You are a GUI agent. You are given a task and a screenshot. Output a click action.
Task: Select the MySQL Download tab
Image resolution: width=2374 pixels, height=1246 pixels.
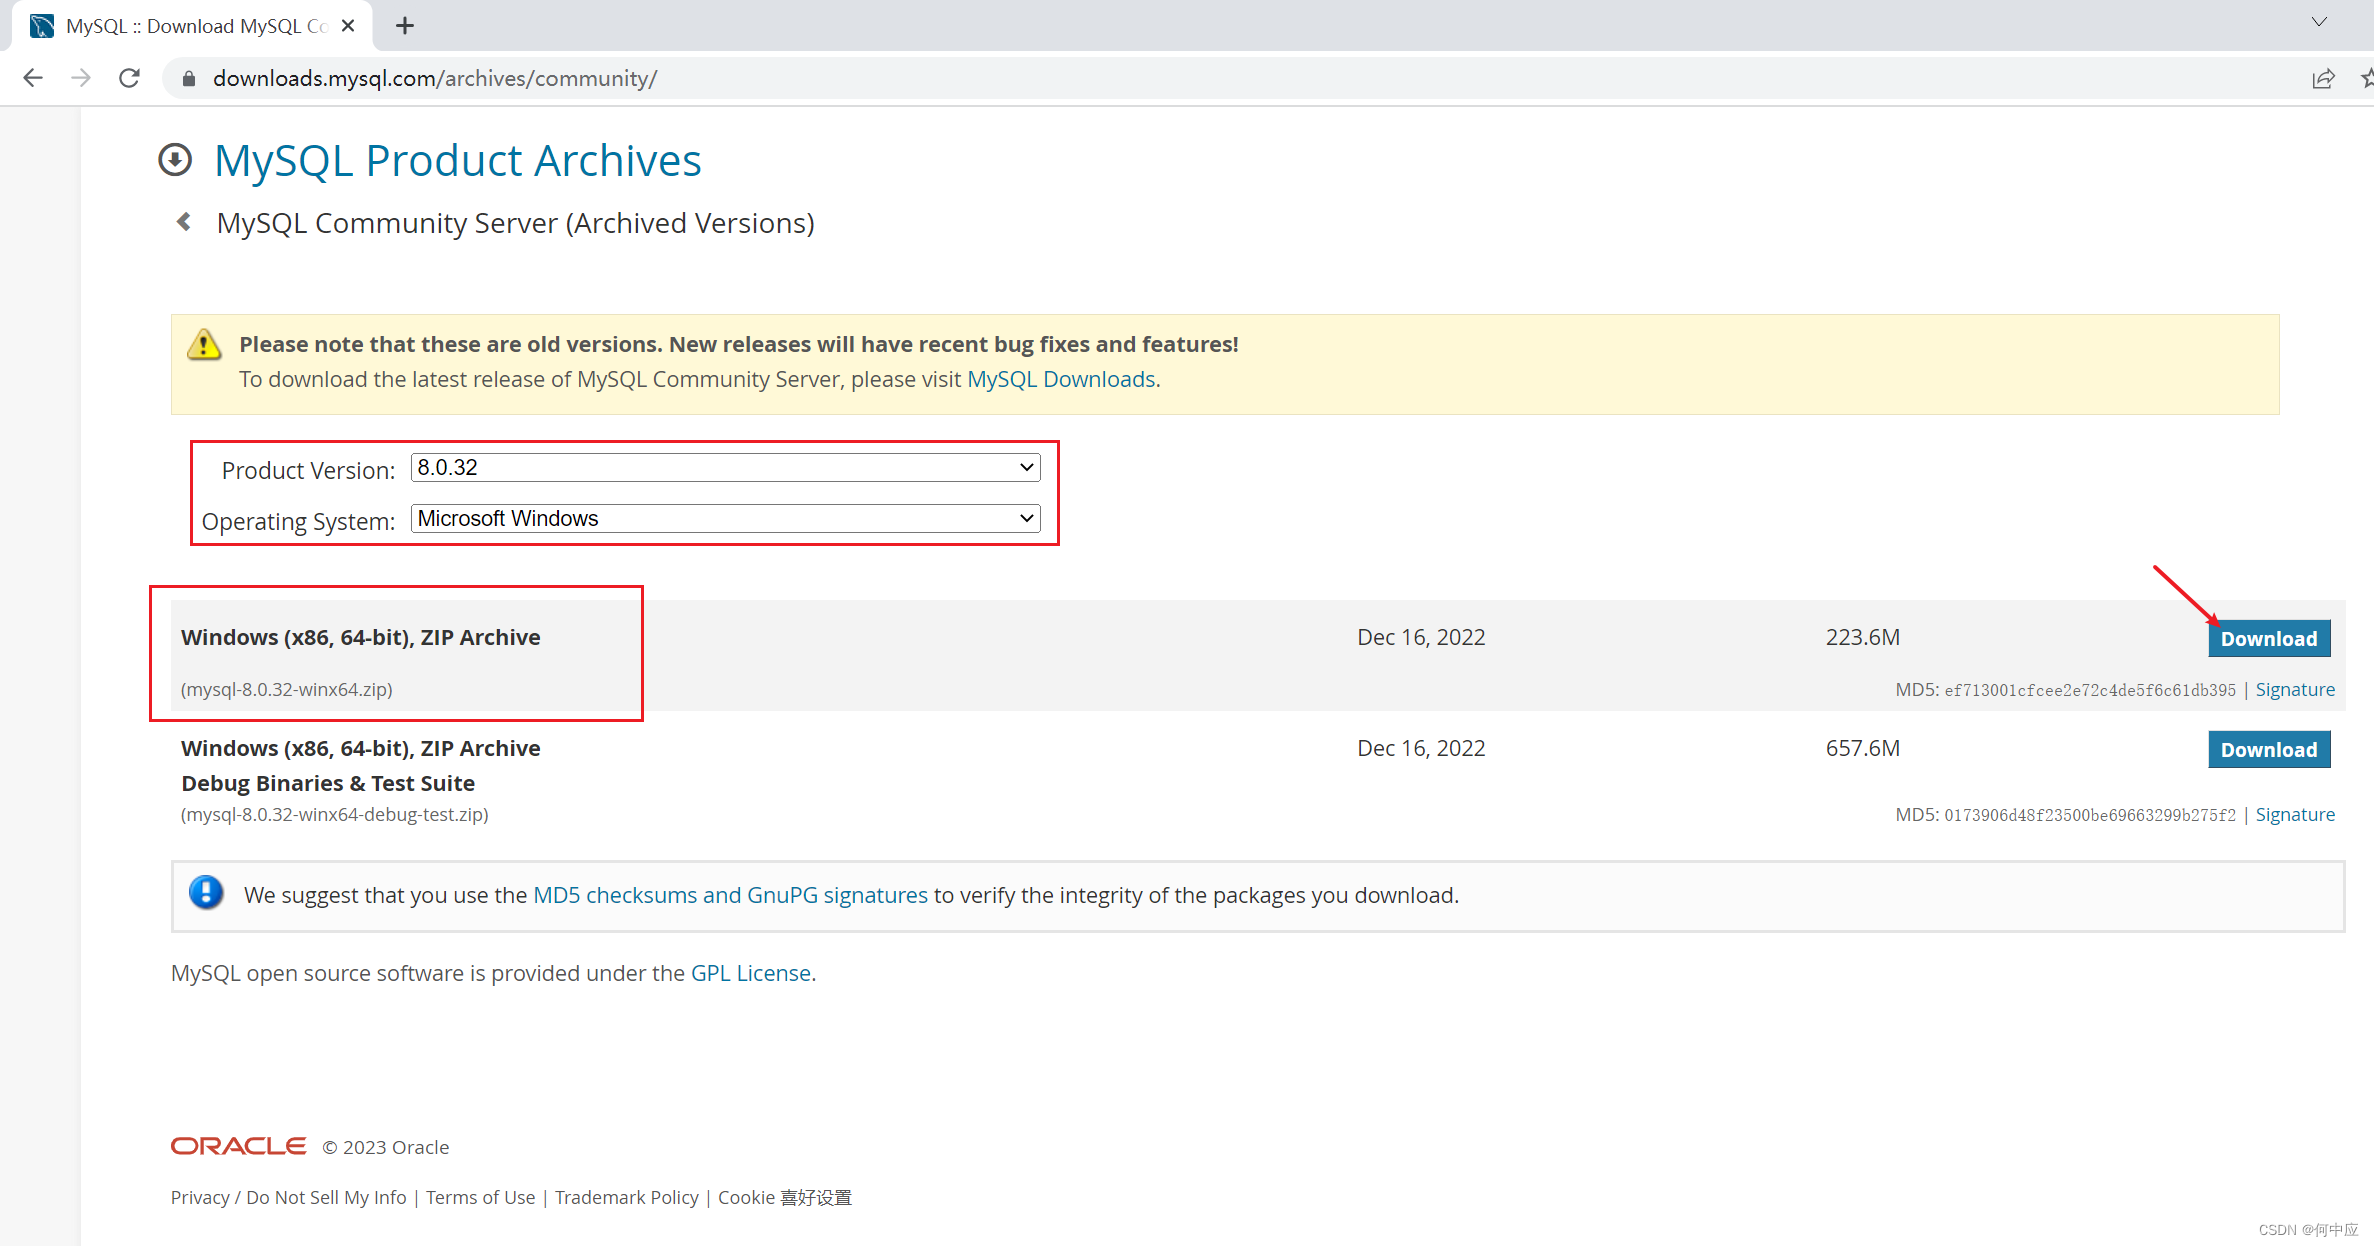coord(192,26)
